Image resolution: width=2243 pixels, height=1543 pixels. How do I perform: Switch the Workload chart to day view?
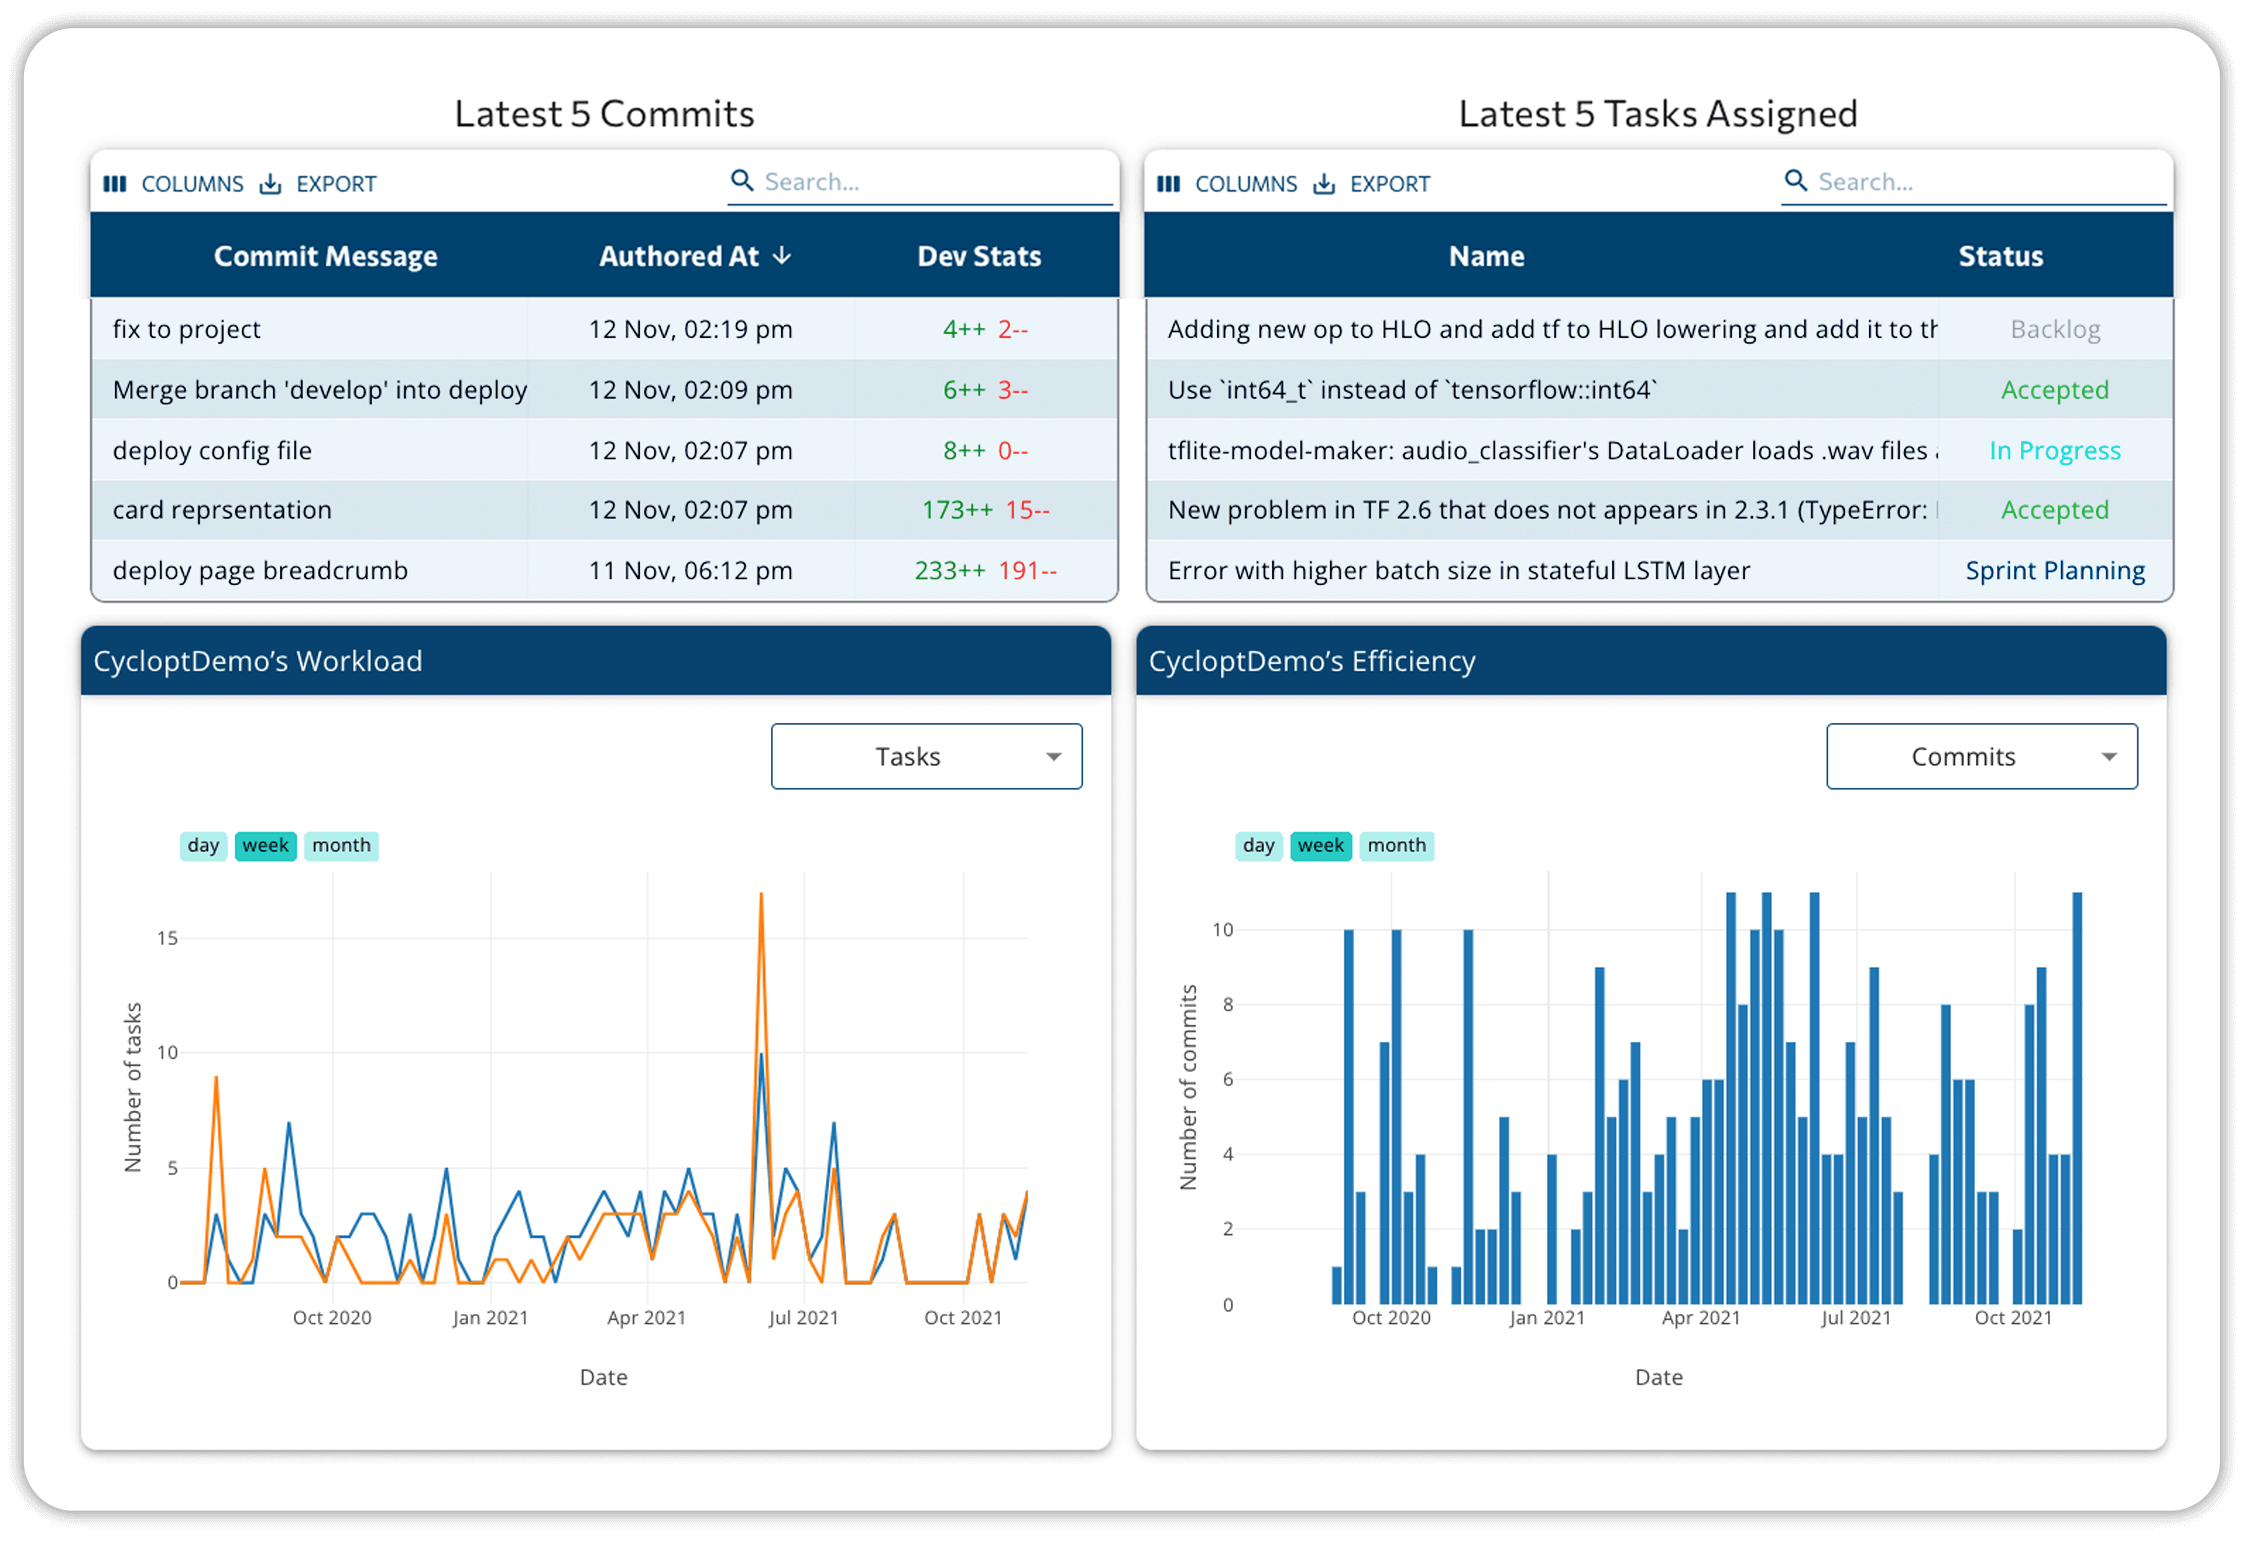click(x=203, y=846)
